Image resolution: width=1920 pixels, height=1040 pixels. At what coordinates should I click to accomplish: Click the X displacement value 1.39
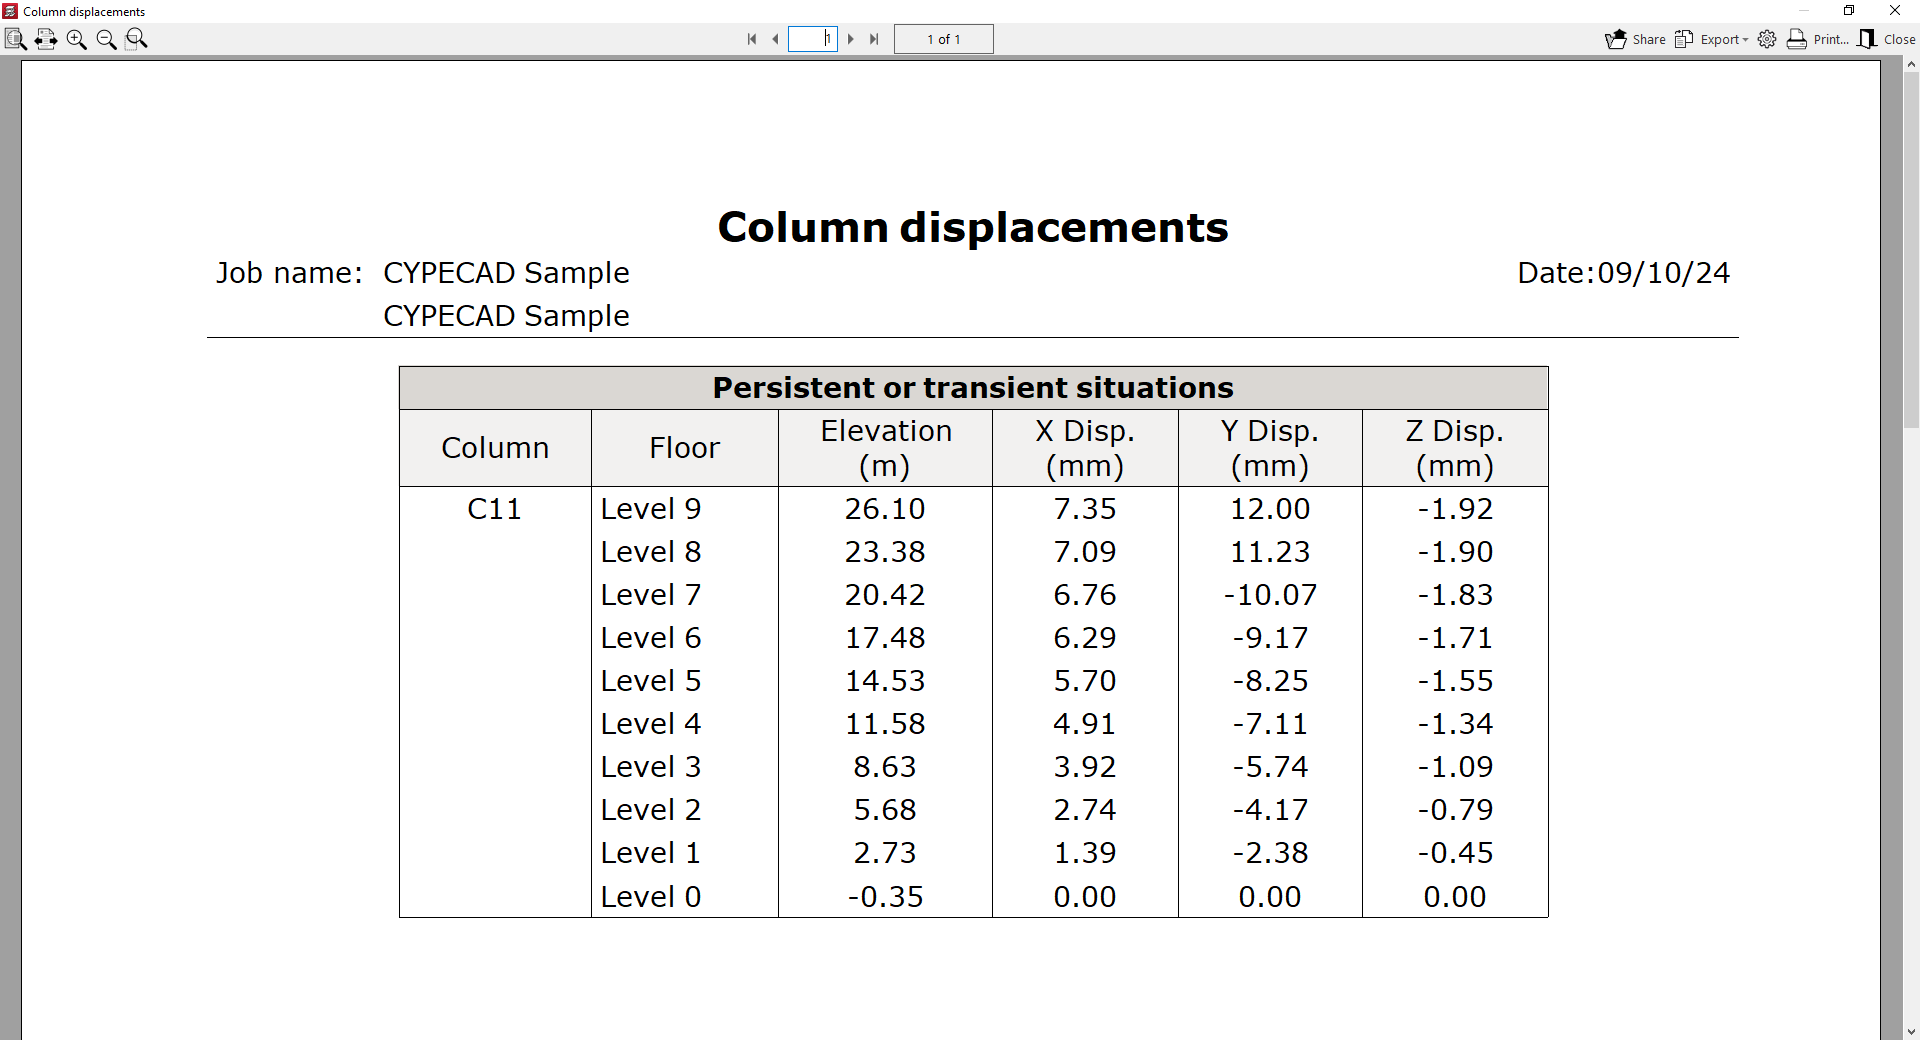(1085, 853)
